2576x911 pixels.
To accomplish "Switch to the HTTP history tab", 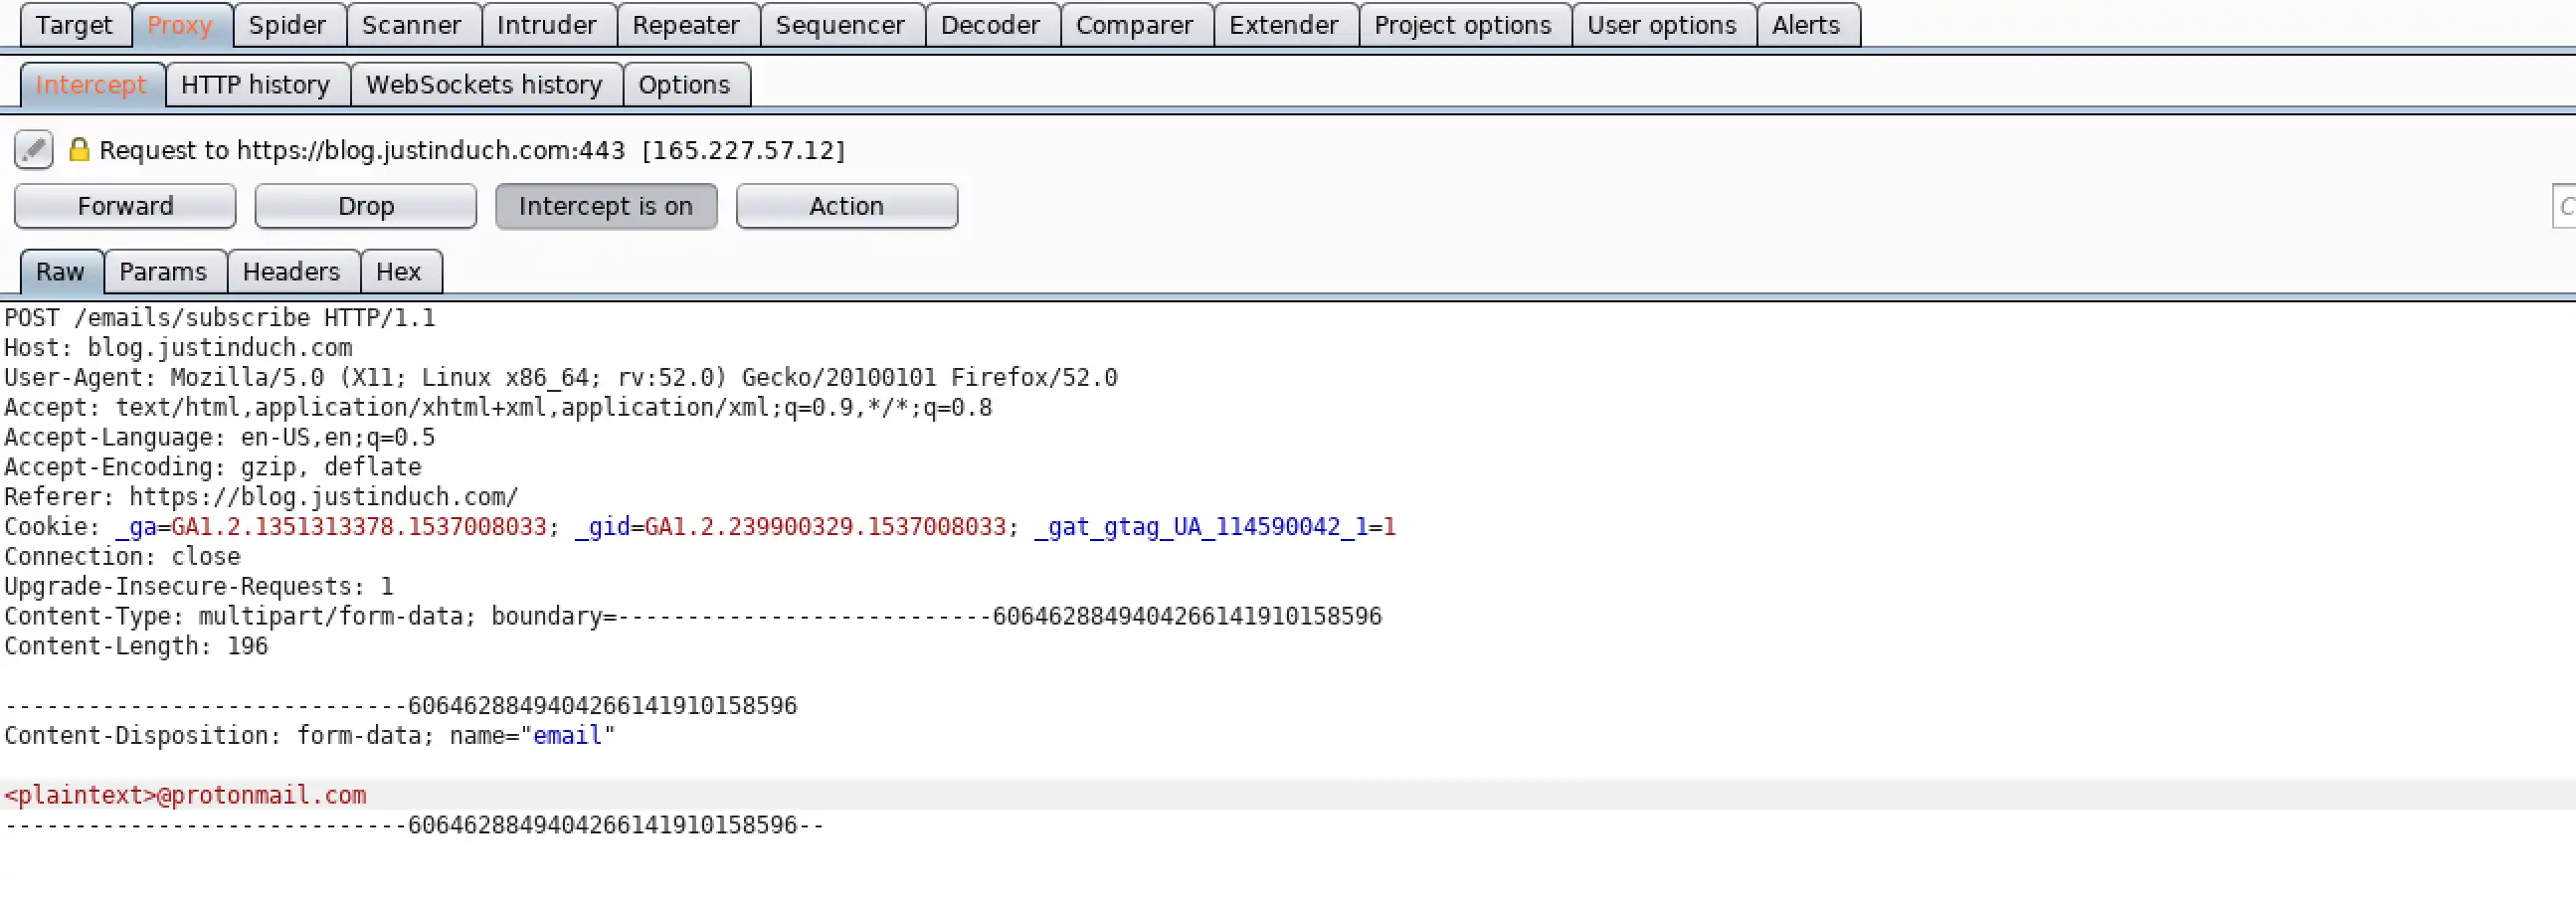I will click(255, 85).
